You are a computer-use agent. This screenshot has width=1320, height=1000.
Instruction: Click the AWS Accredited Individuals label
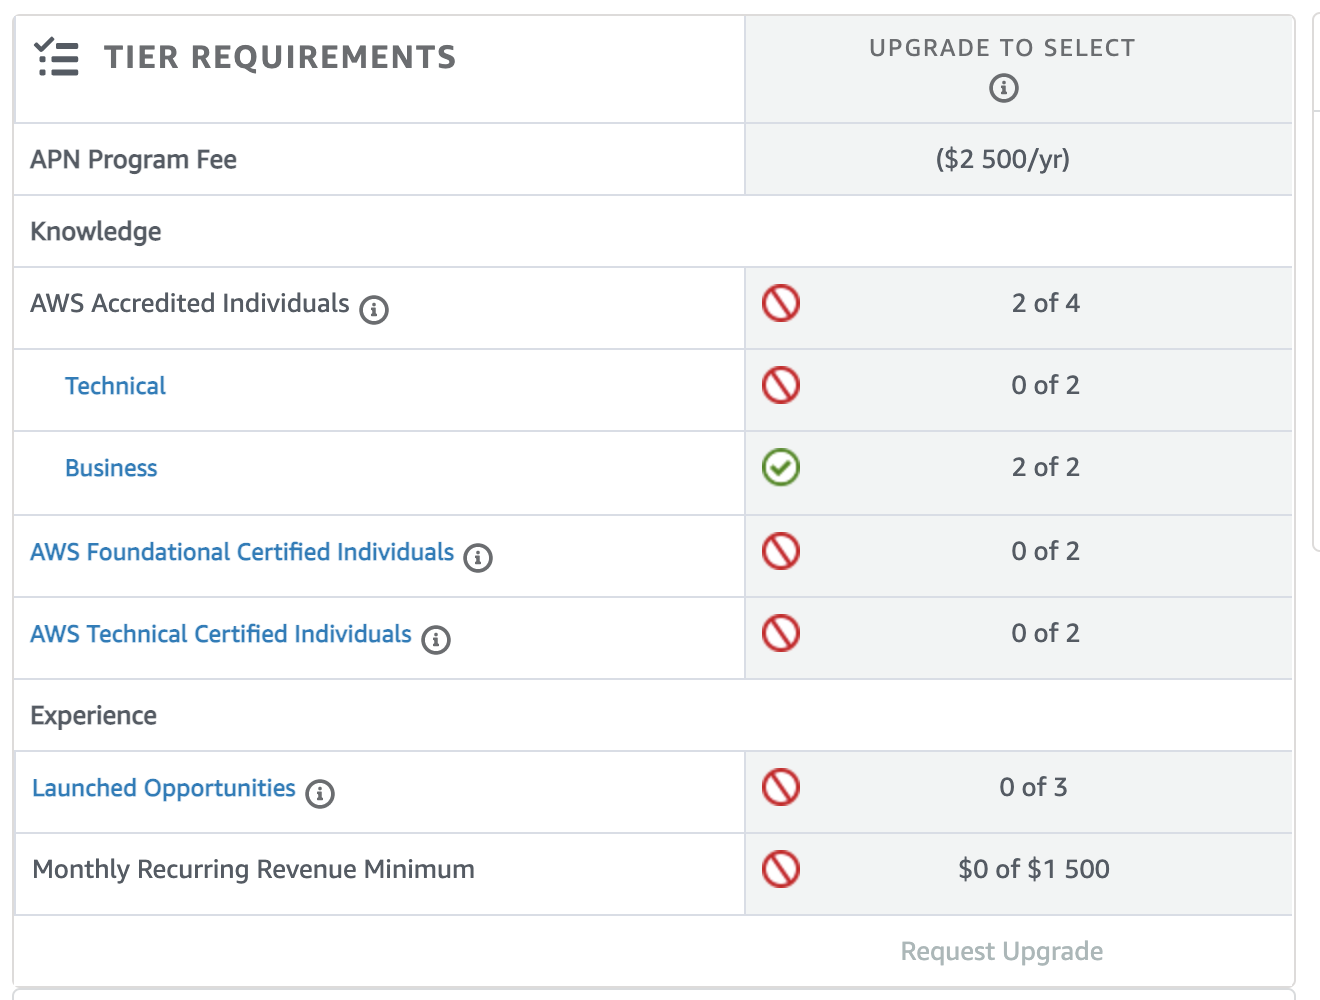[190, 303]
